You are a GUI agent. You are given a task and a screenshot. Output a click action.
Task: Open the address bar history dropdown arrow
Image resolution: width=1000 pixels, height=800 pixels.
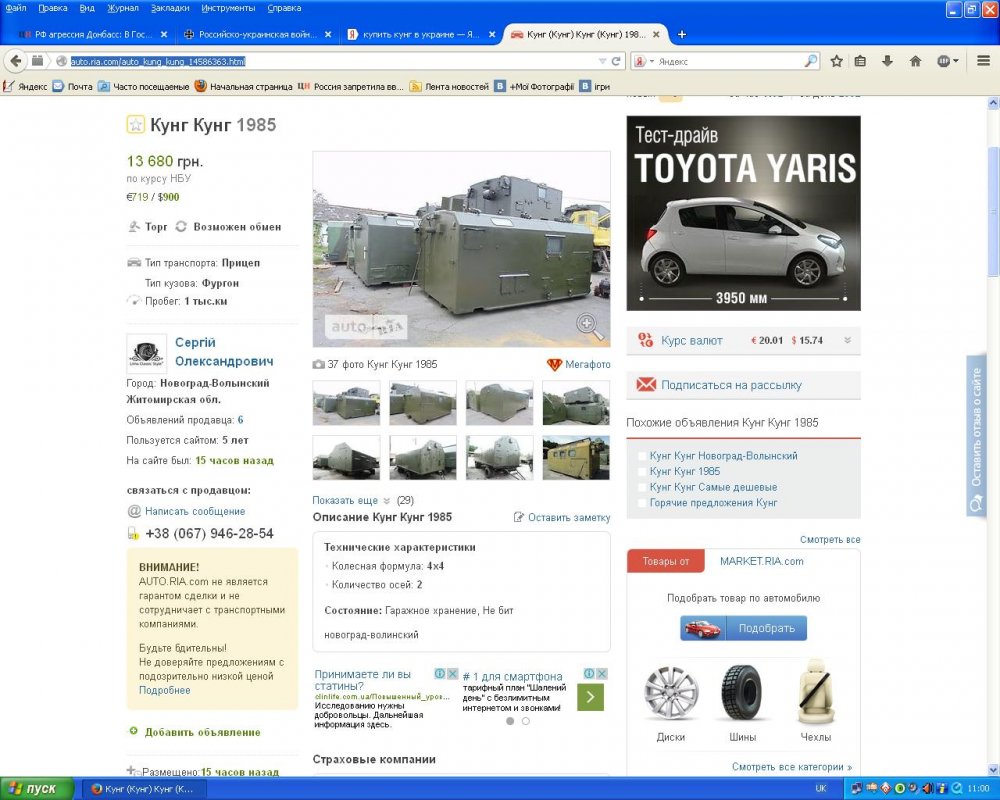(x=602, y=61)
